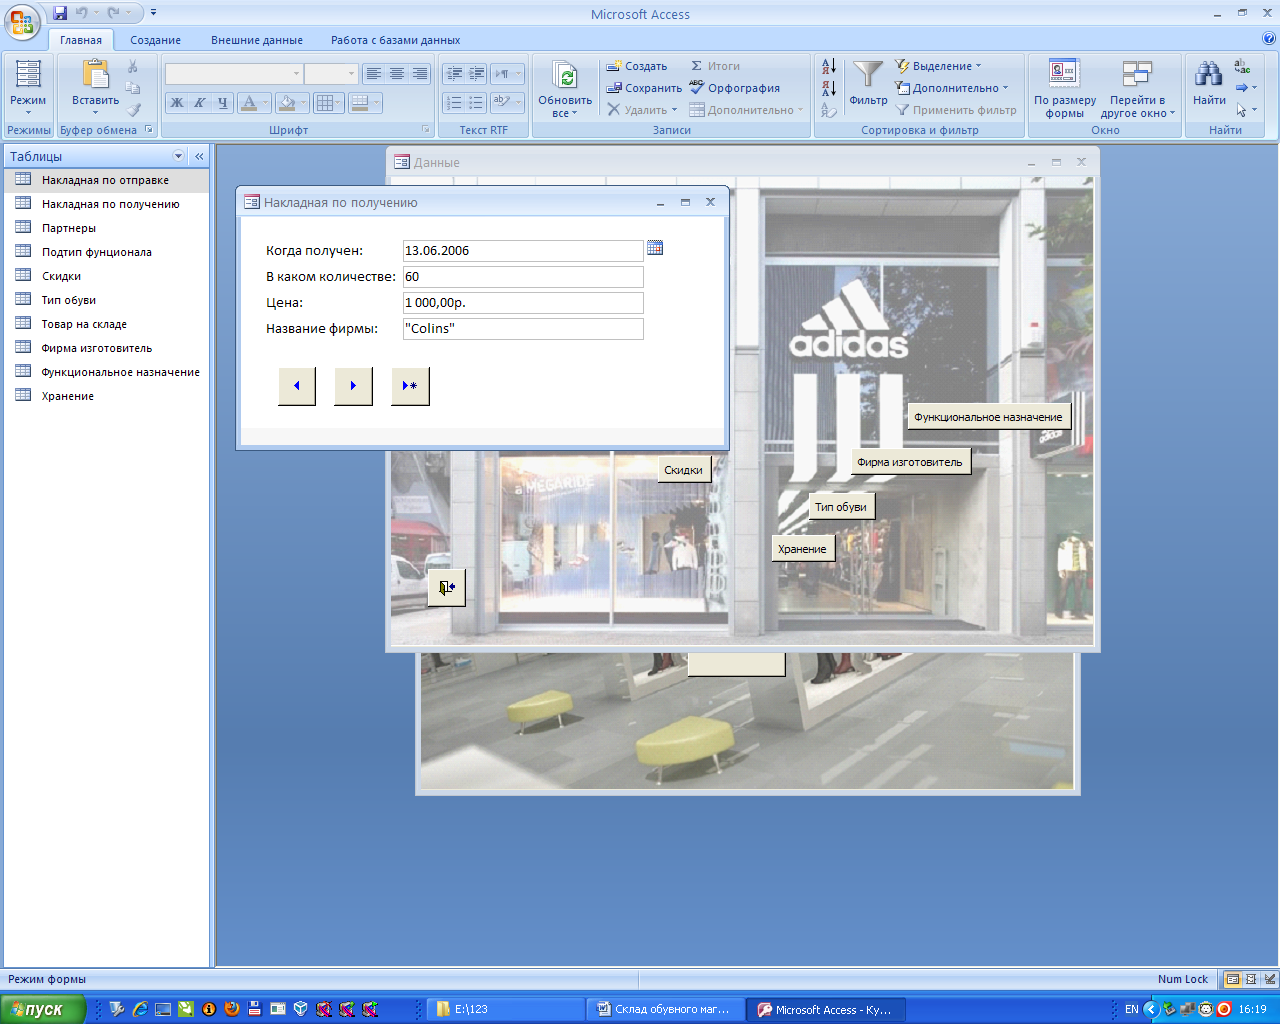Screen dimensions: 1280x1024
Task: Open Windows пуск start button
Action: click(x=43, y=1009)
